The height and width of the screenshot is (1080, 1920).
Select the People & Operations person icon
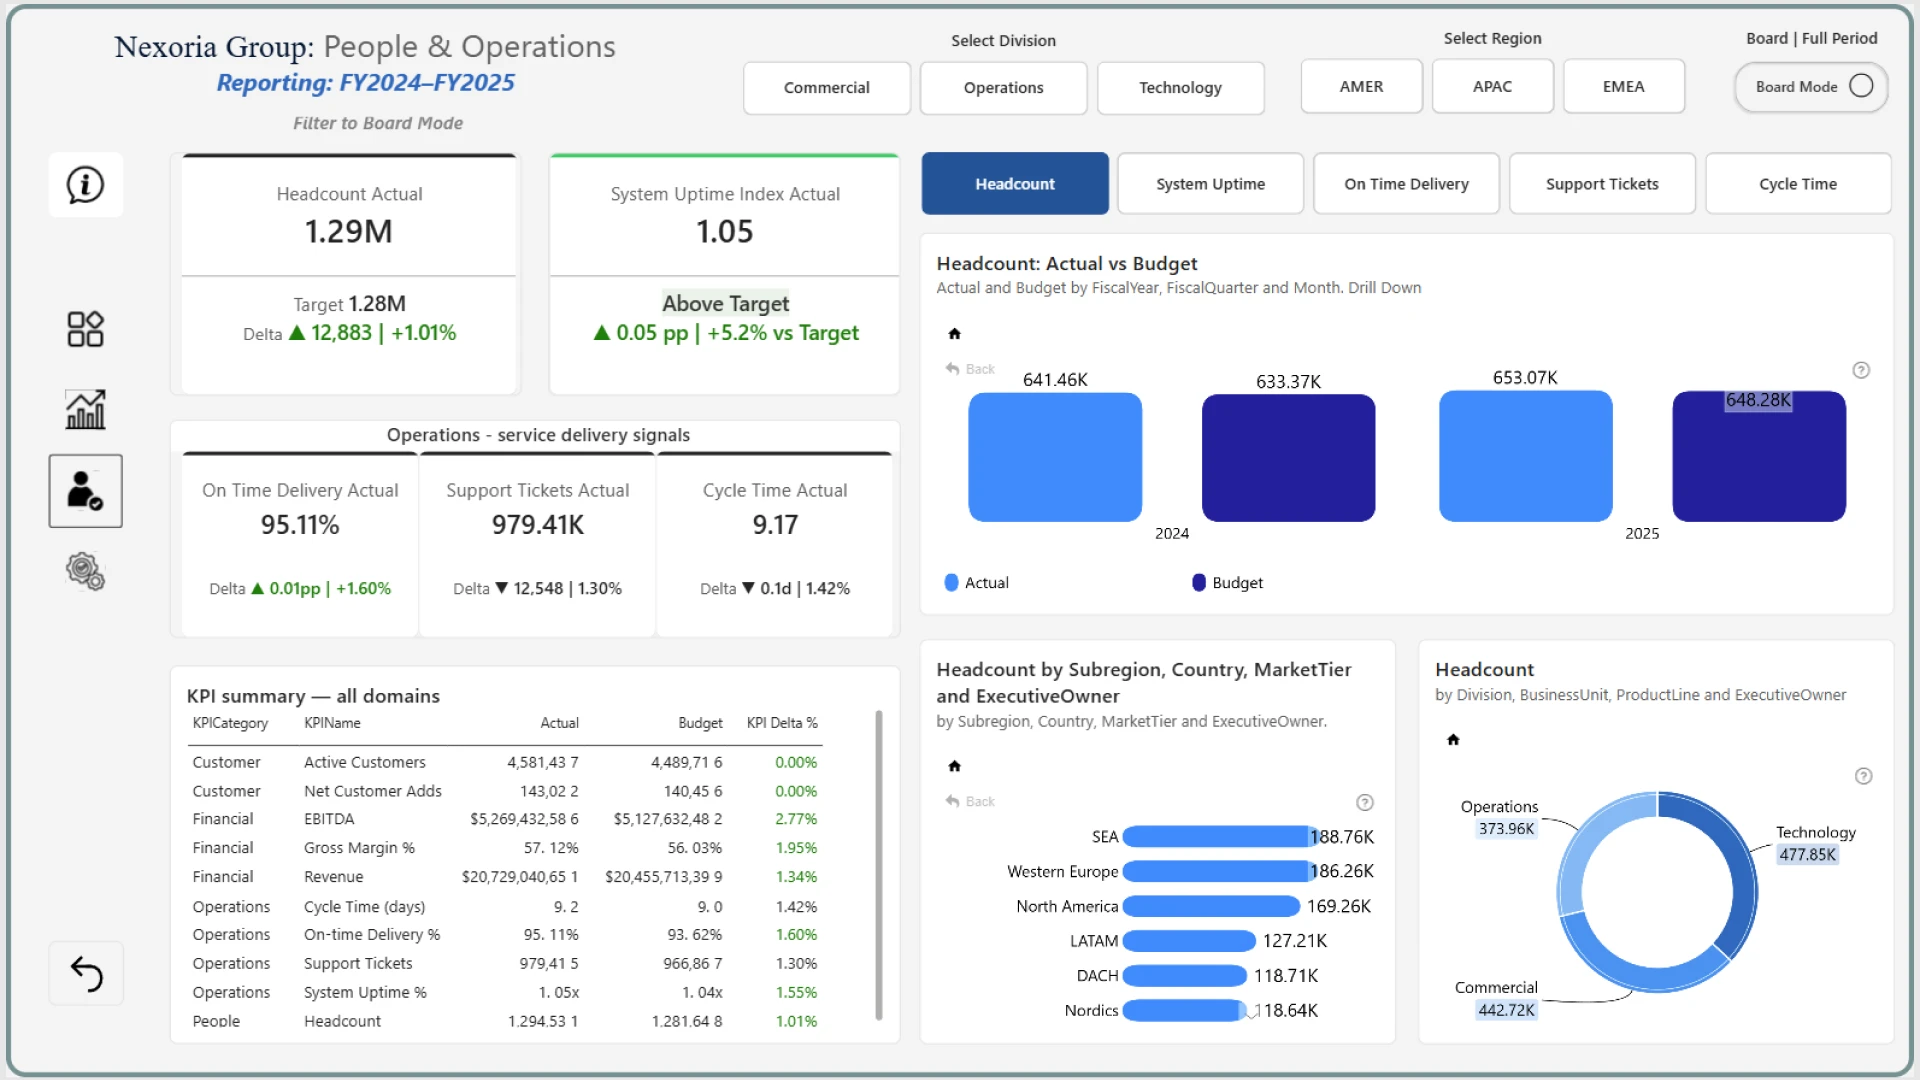click(x=85, y=491)
